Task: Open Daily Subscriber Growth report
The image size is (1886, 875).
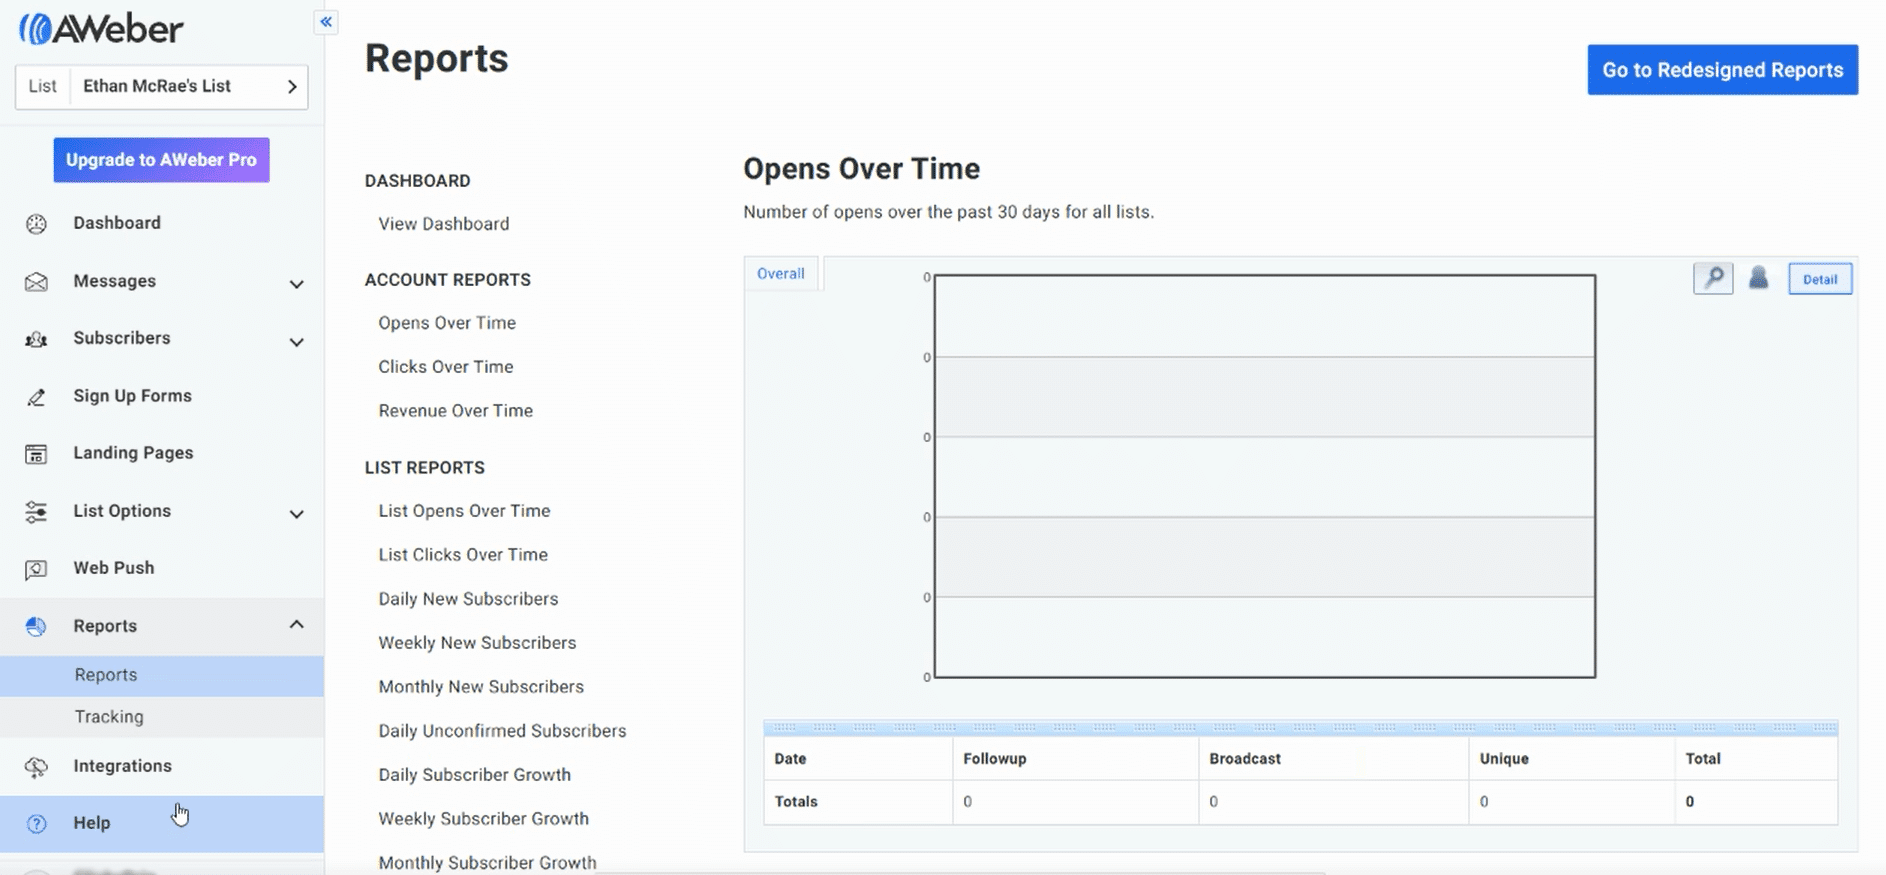Action: coord(475,775)
